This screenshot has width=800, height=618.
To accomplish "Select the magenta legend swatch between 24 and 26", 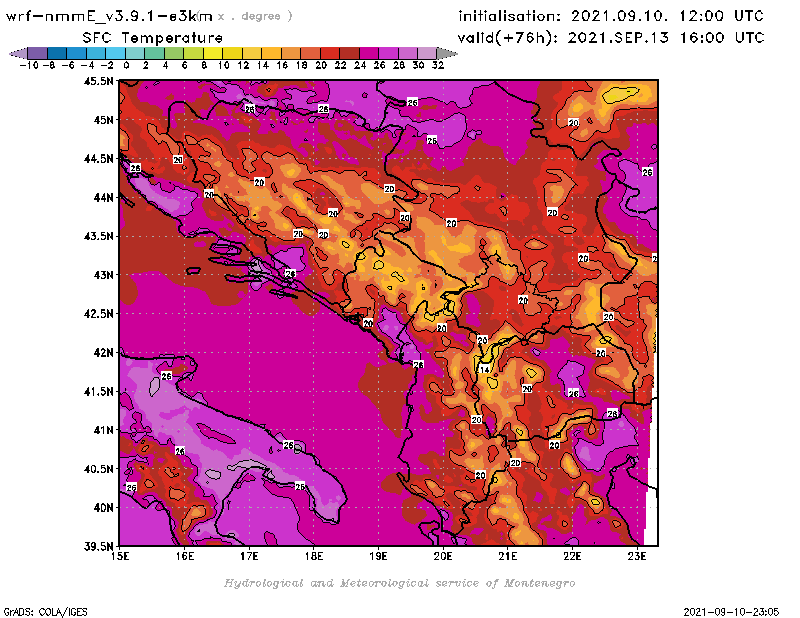I will pyautogui.click(x=368, y=53).
